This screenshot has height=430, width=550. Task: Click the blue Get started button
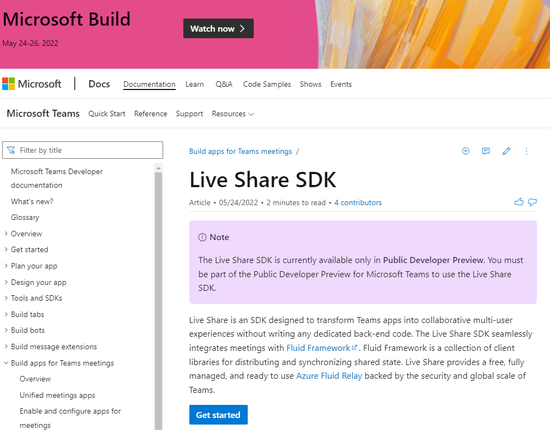point(218,415)
